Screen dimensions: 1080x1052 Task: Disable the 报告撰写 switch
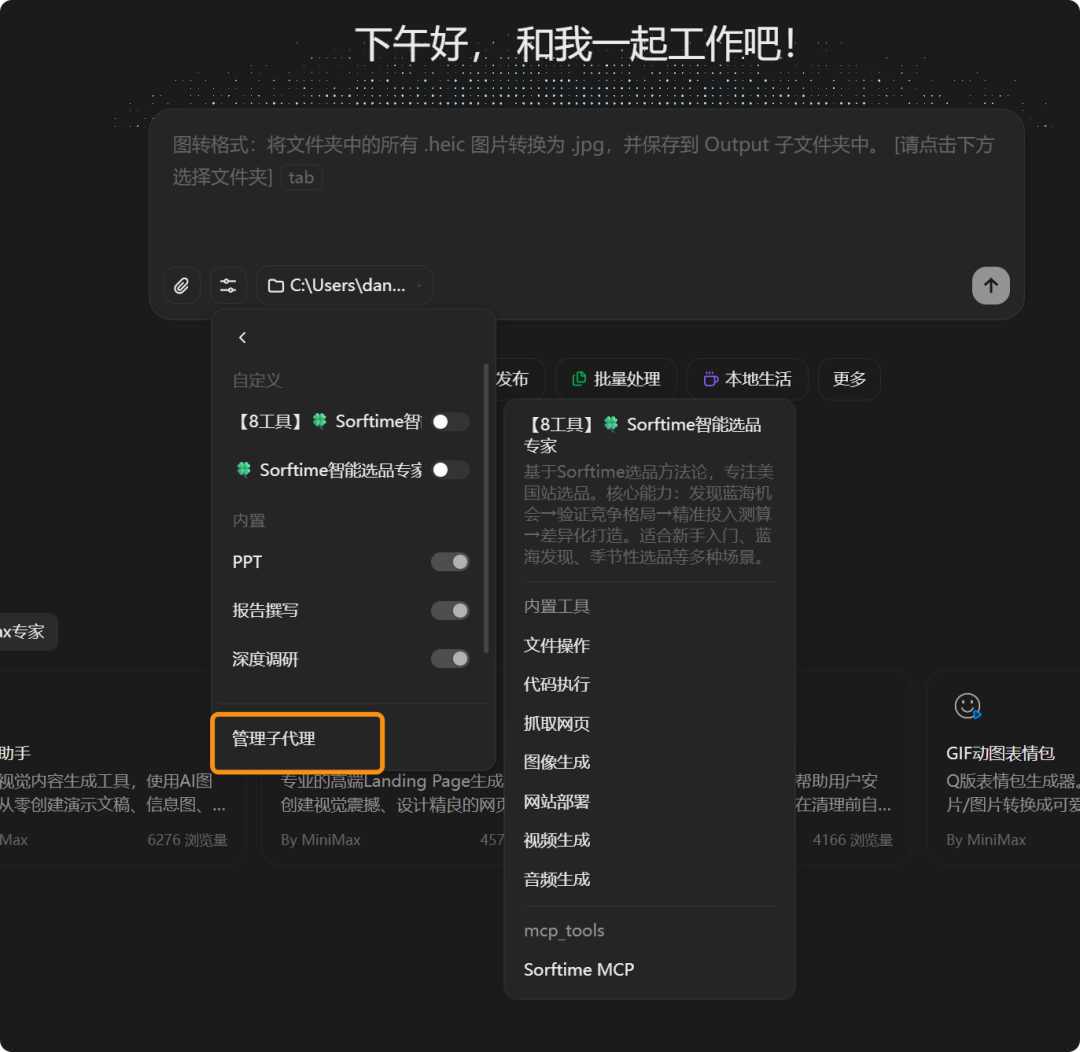click(x=450, y=610)
